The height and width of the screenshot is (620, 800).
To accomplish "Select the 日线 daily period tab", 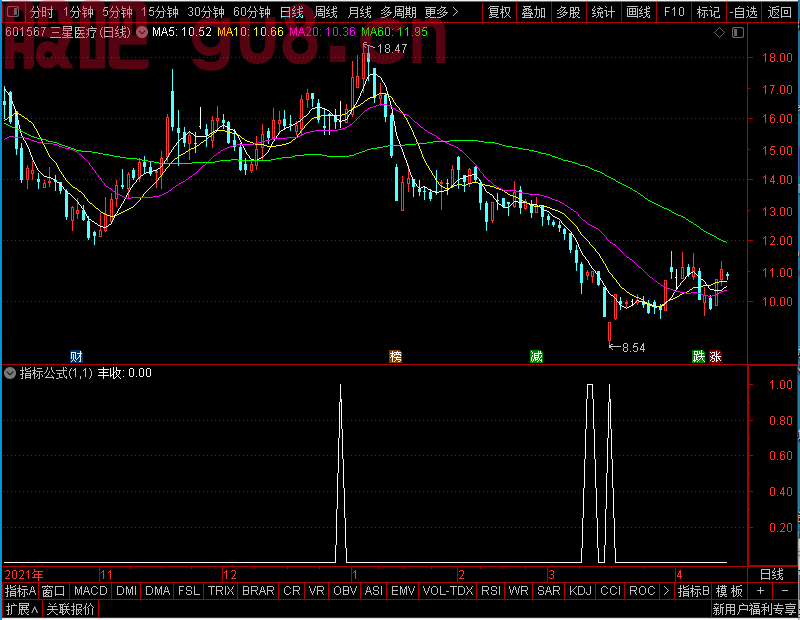I will coord(292,12).
